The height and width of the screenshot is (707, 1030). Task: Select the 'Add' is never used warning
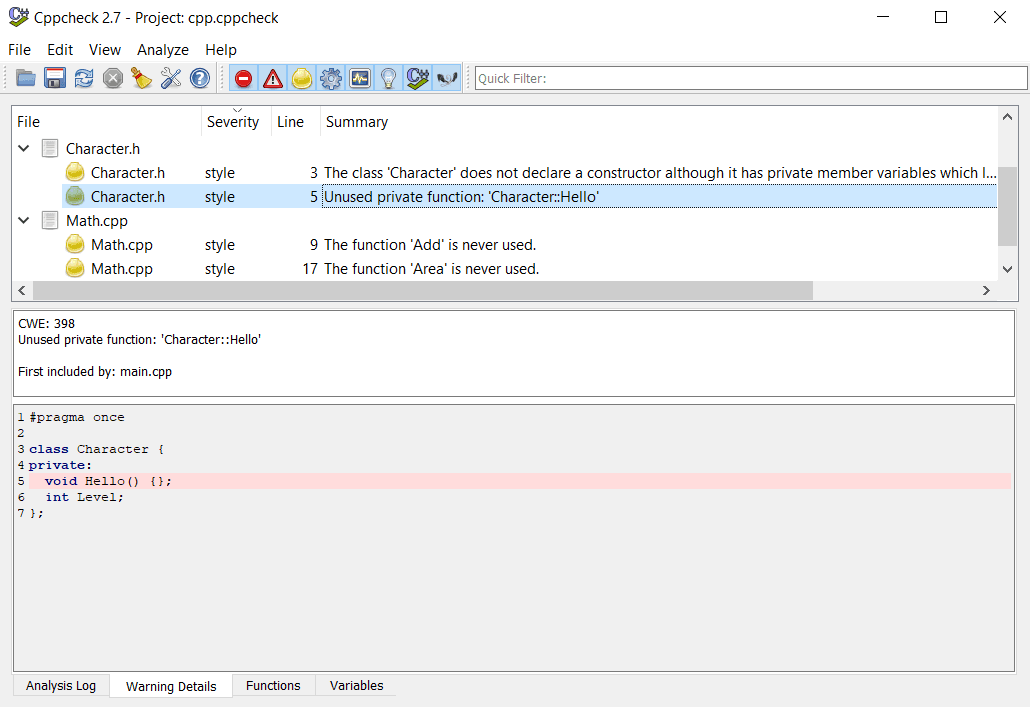click(x=430, y=245)
